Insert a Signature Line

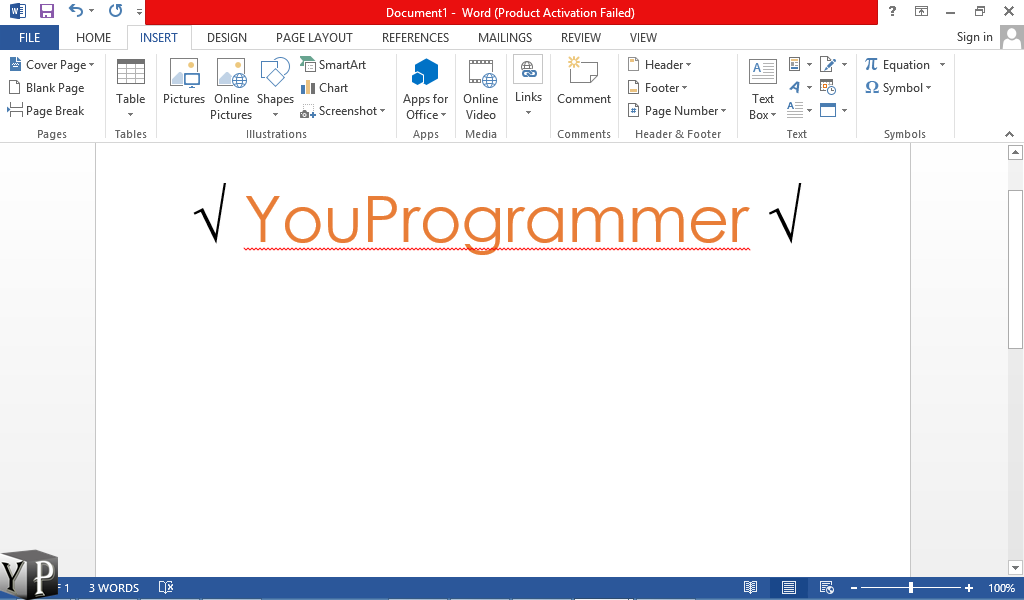(x=833, y=65)
